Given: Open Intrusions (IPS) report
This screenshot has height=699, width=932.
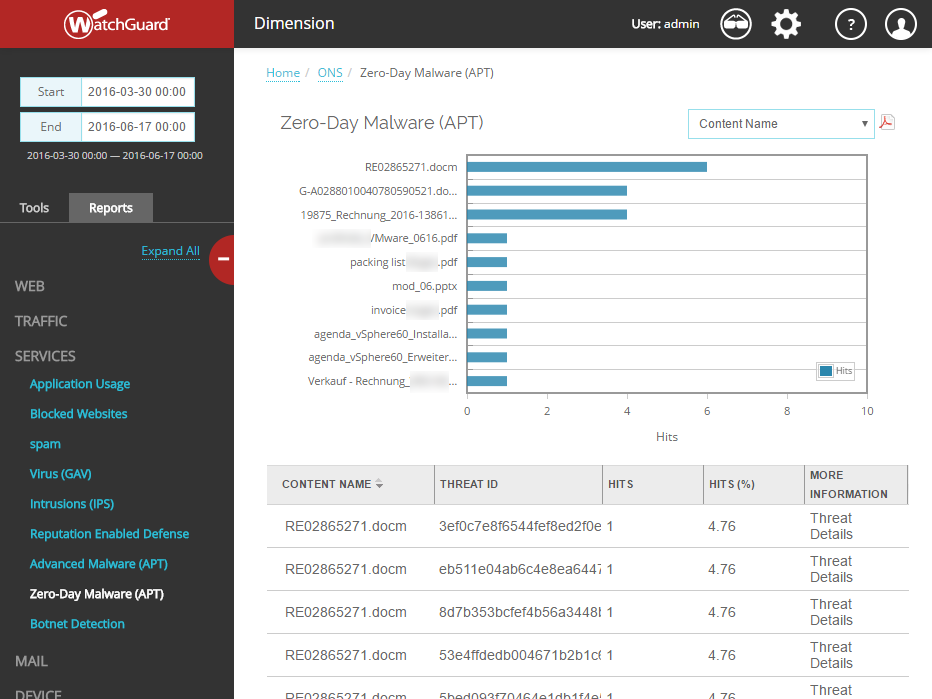Looking at the screenshot, I should click(72, 504).
